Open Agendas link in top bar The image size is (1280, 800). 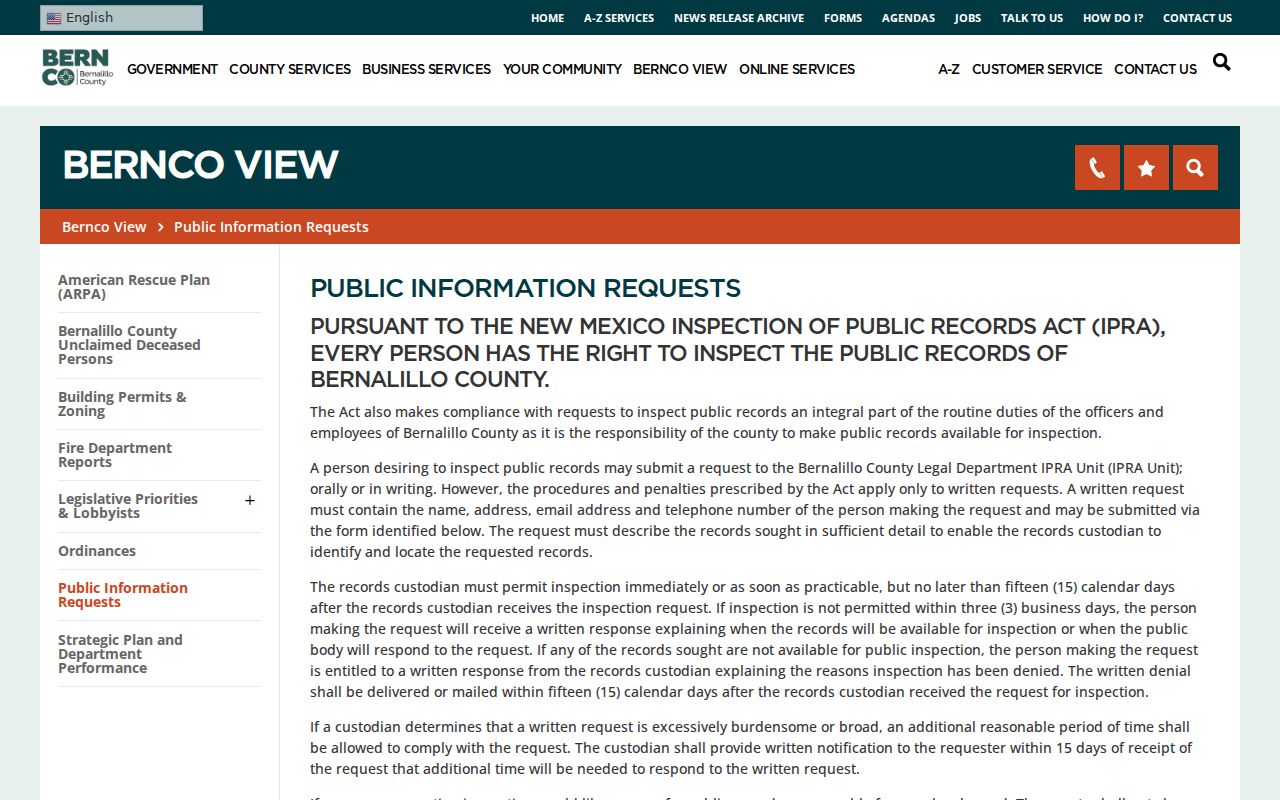(908, 18)
